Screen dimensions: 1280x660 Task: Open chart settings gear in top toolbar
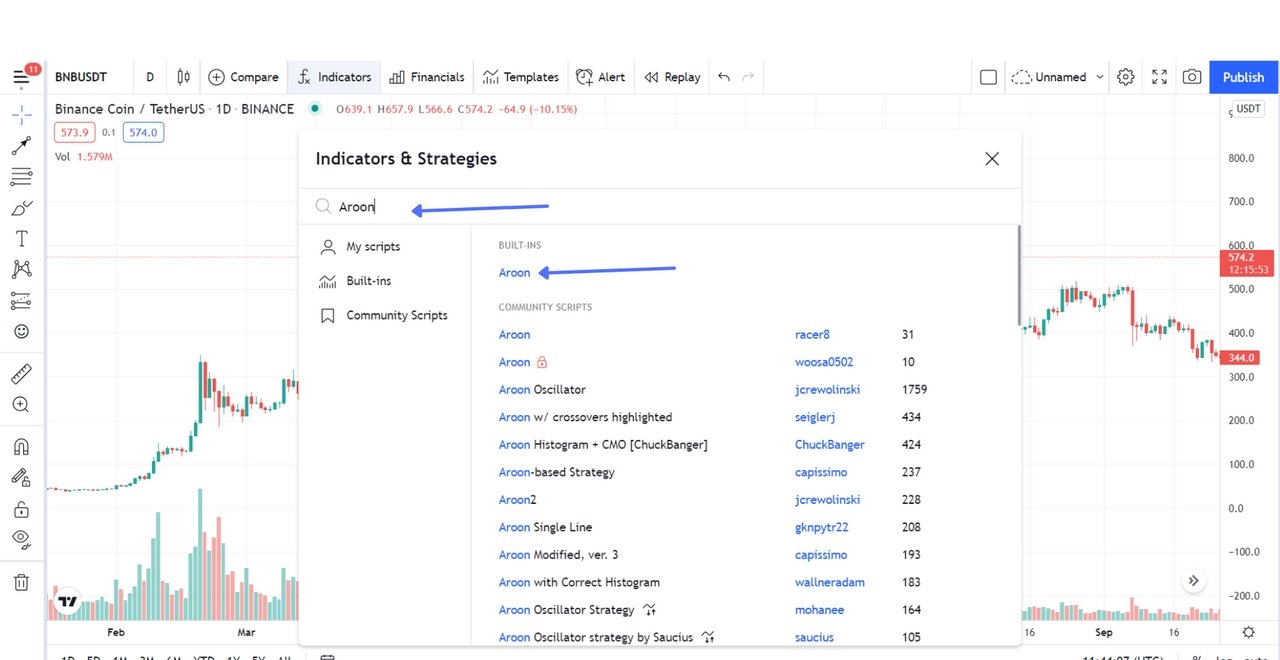1126,77
